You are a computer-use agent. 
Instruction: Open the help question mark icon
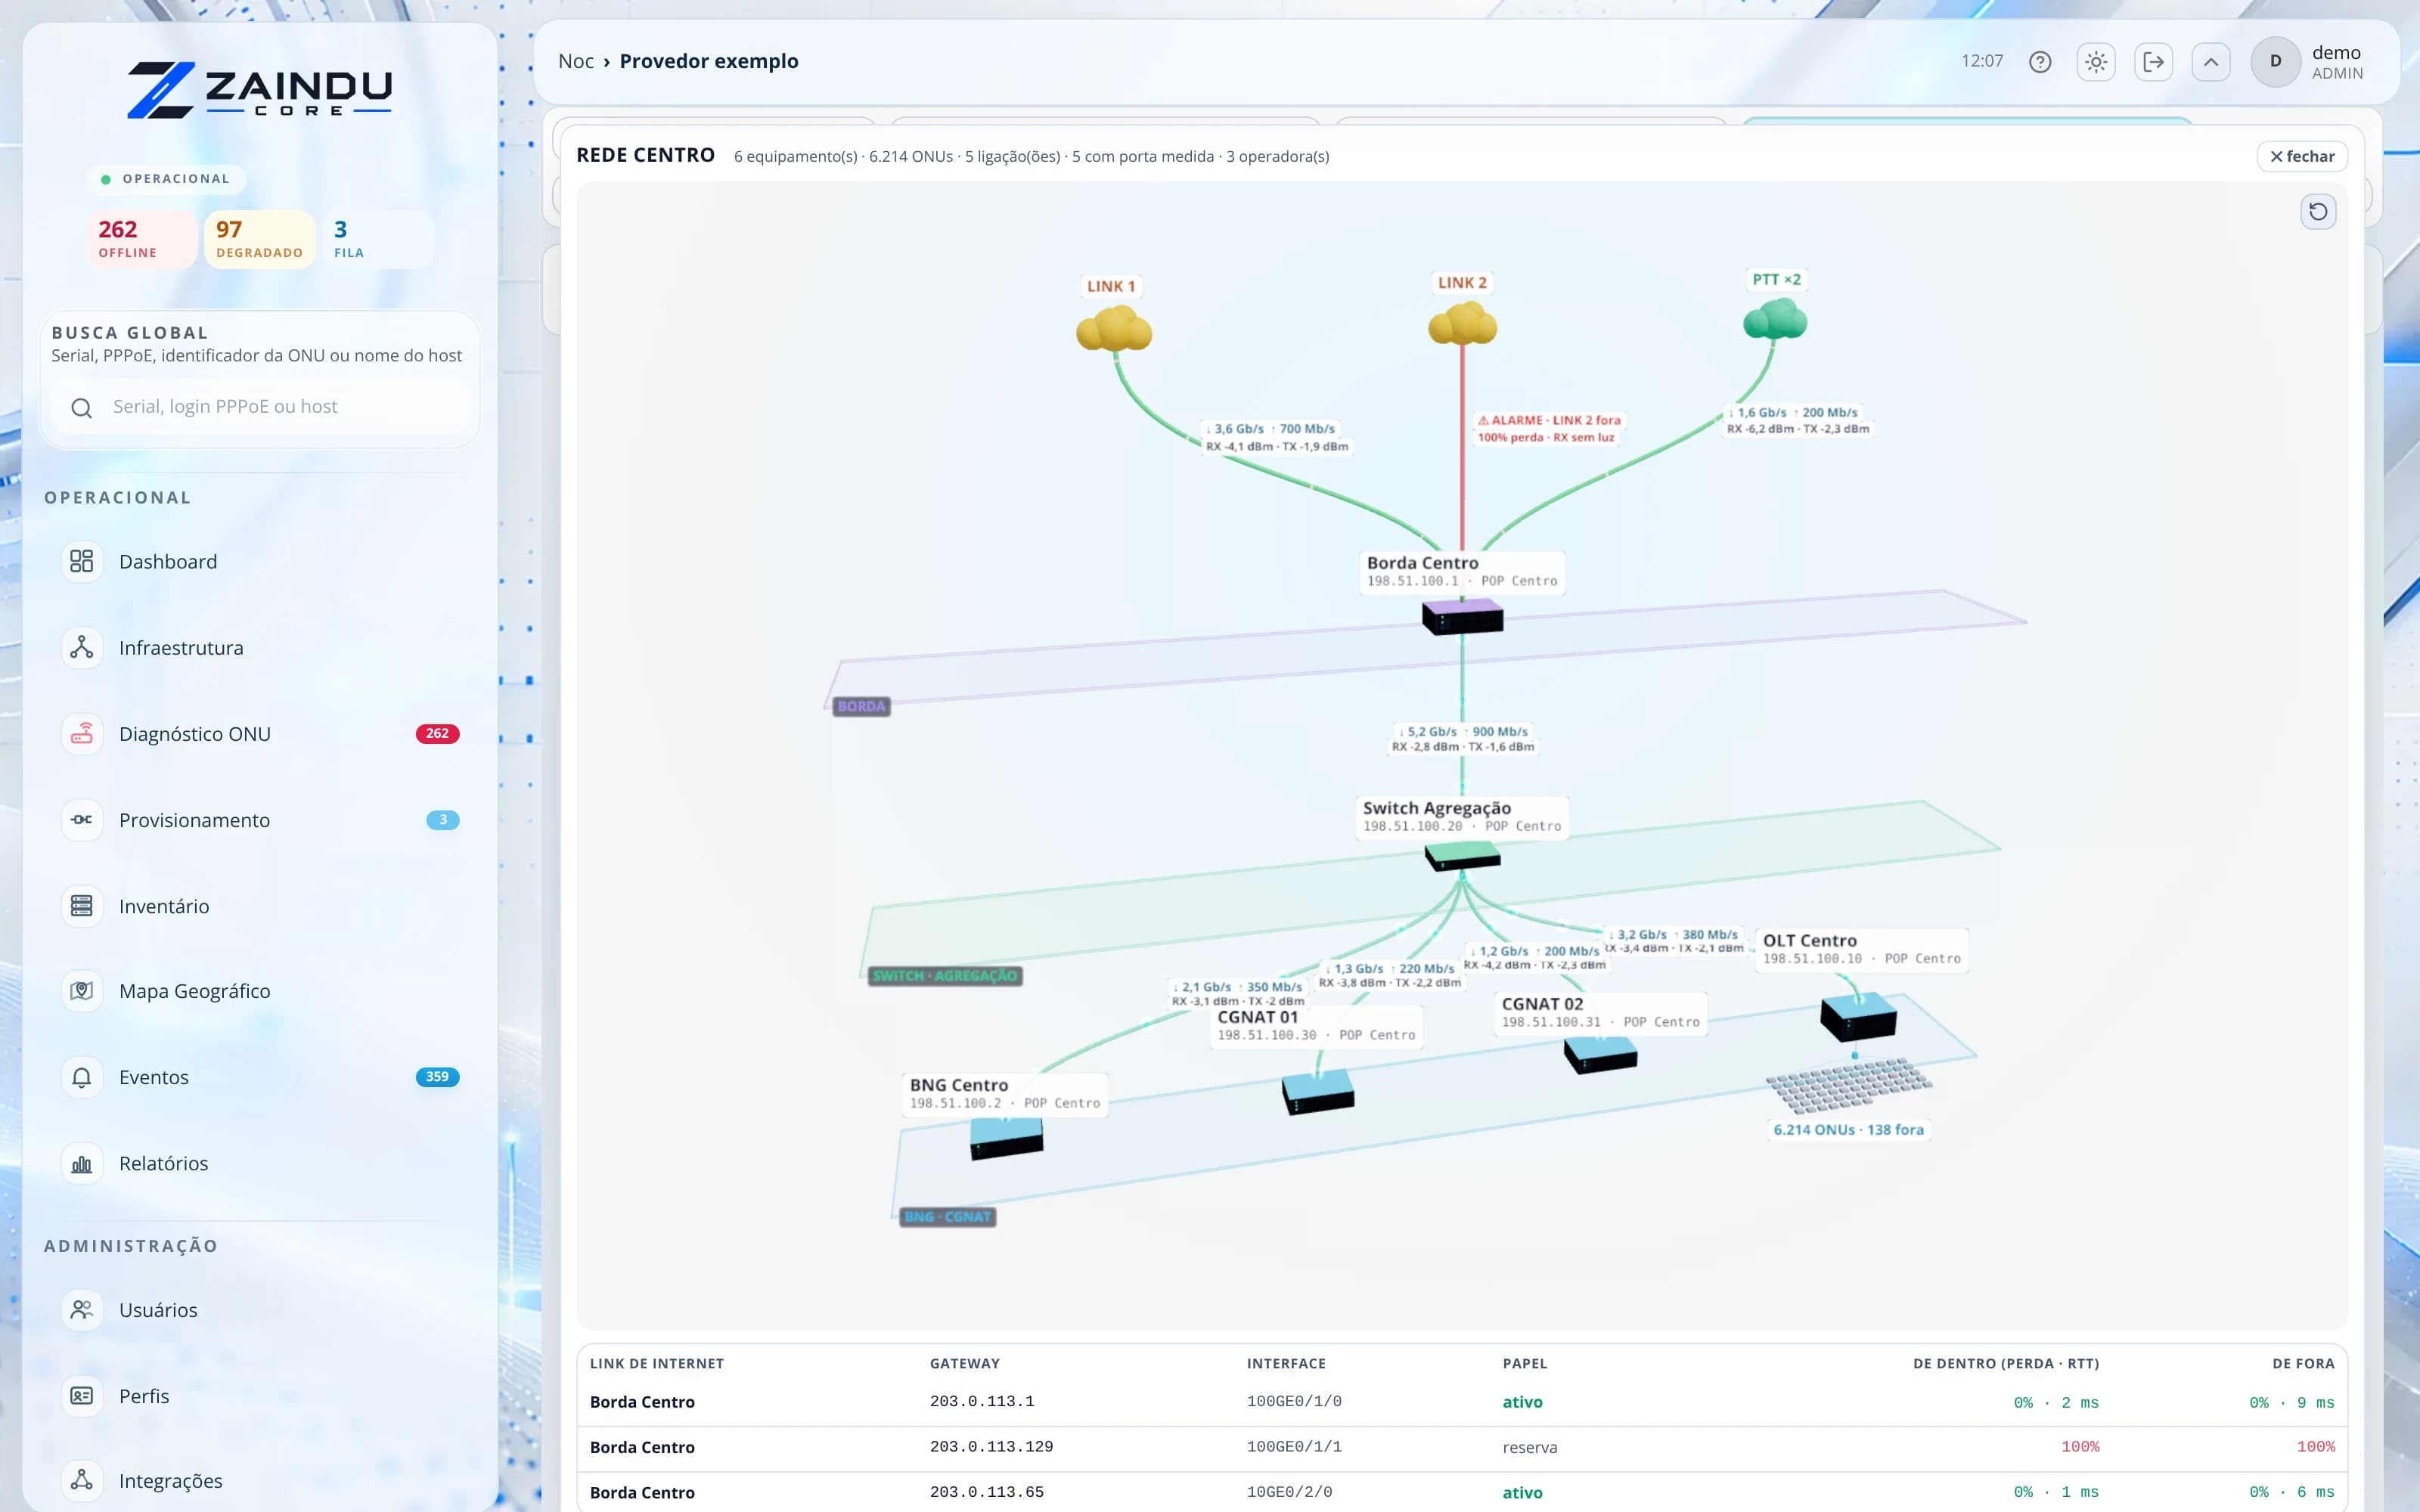coord(2040,62)
